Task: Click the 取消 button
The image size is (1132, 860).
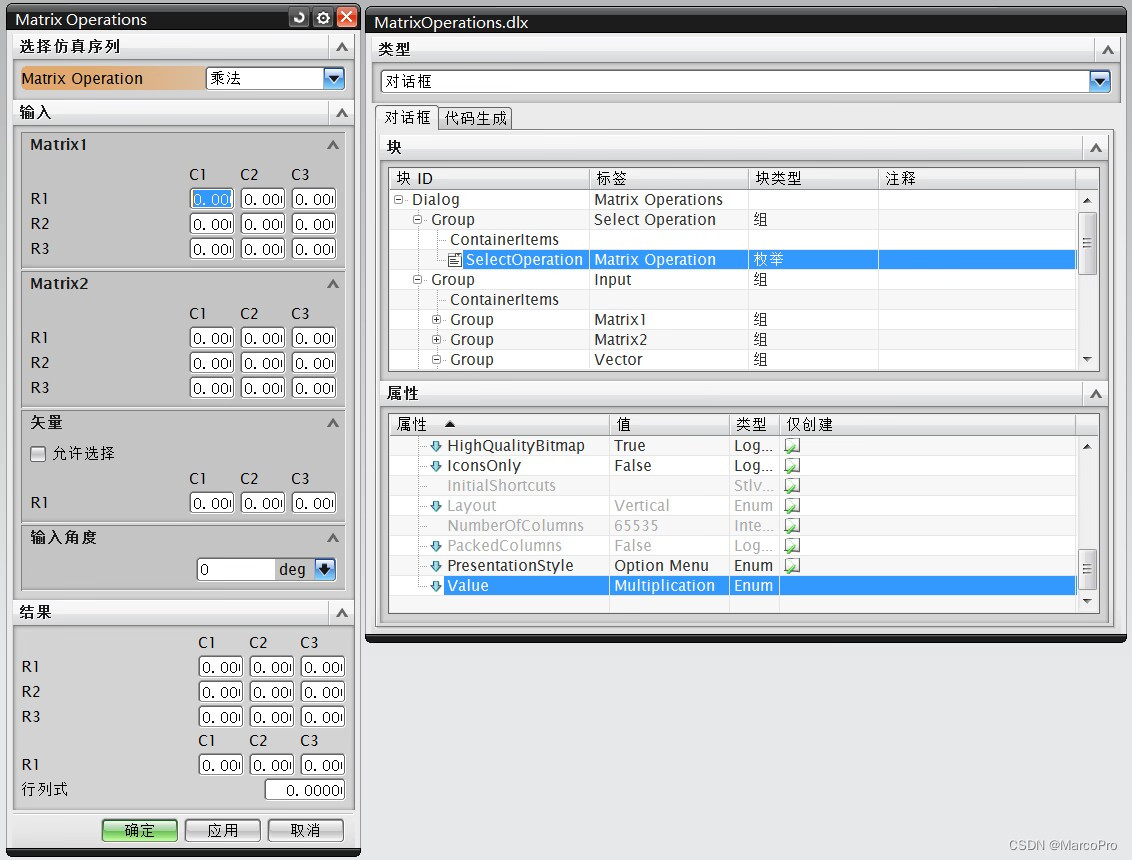Action: 305,828
